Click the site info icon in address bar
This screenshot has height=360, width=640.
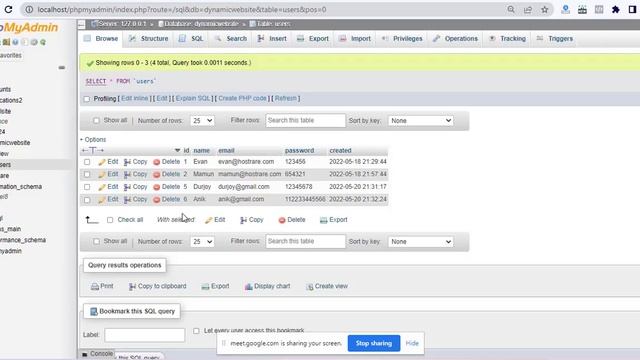pos(29,9)
